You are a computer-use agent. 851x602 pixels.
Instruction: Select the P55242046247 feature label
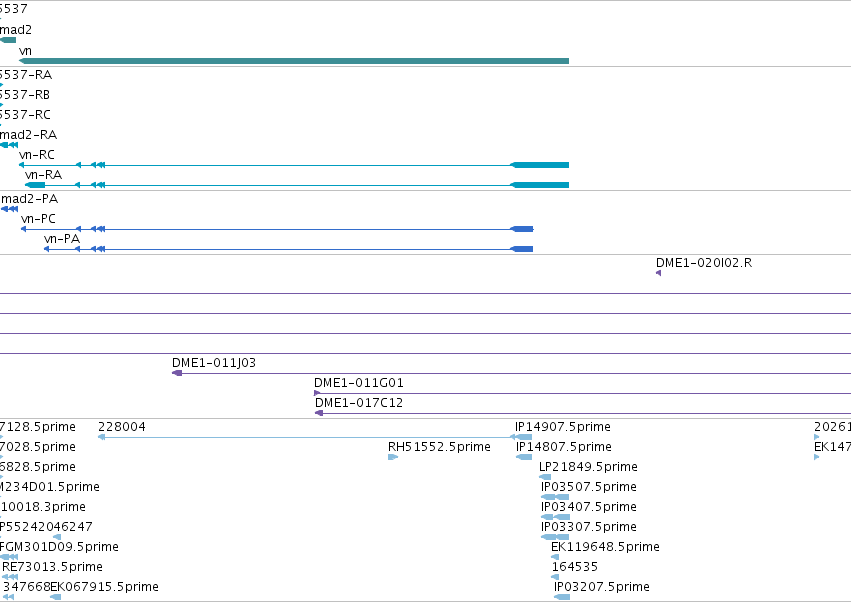(46, 527)
